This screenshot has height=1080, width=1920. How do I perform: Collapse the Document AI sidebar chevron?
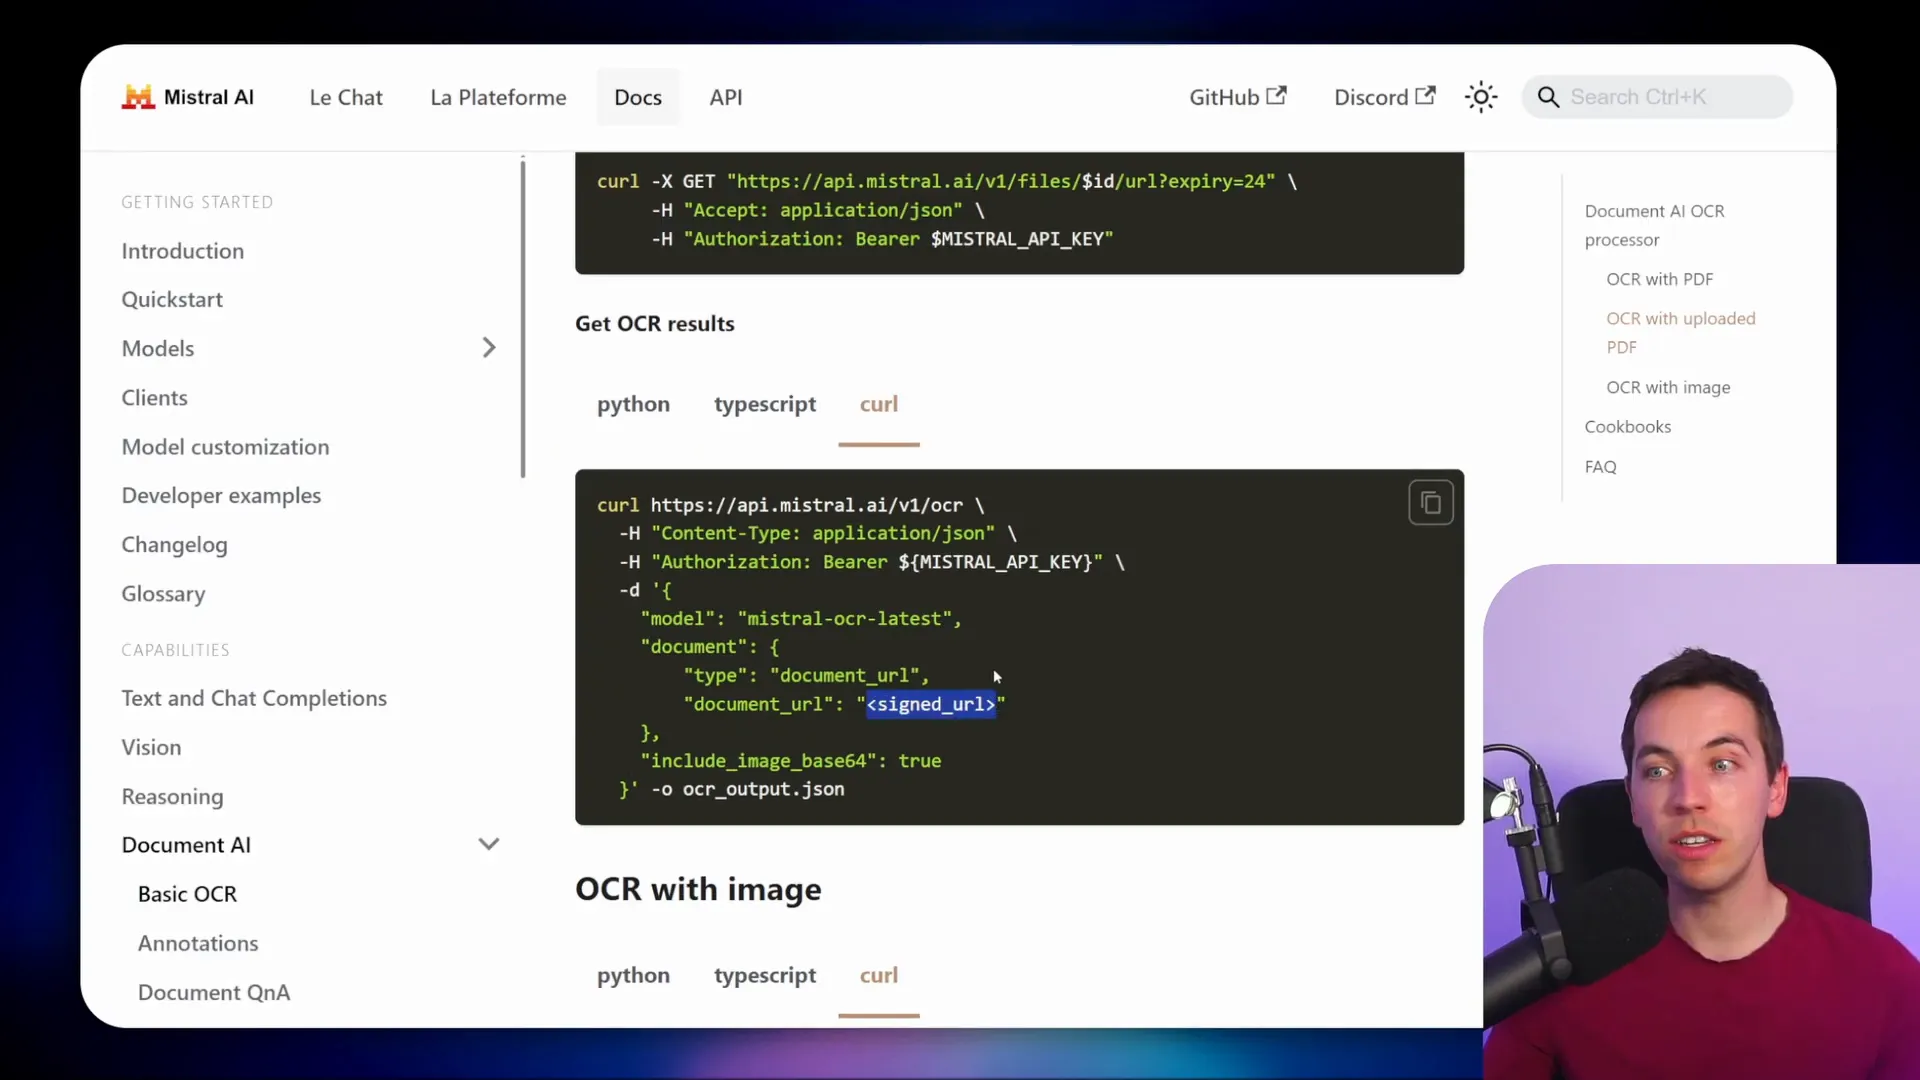click(x=489, y=844)
